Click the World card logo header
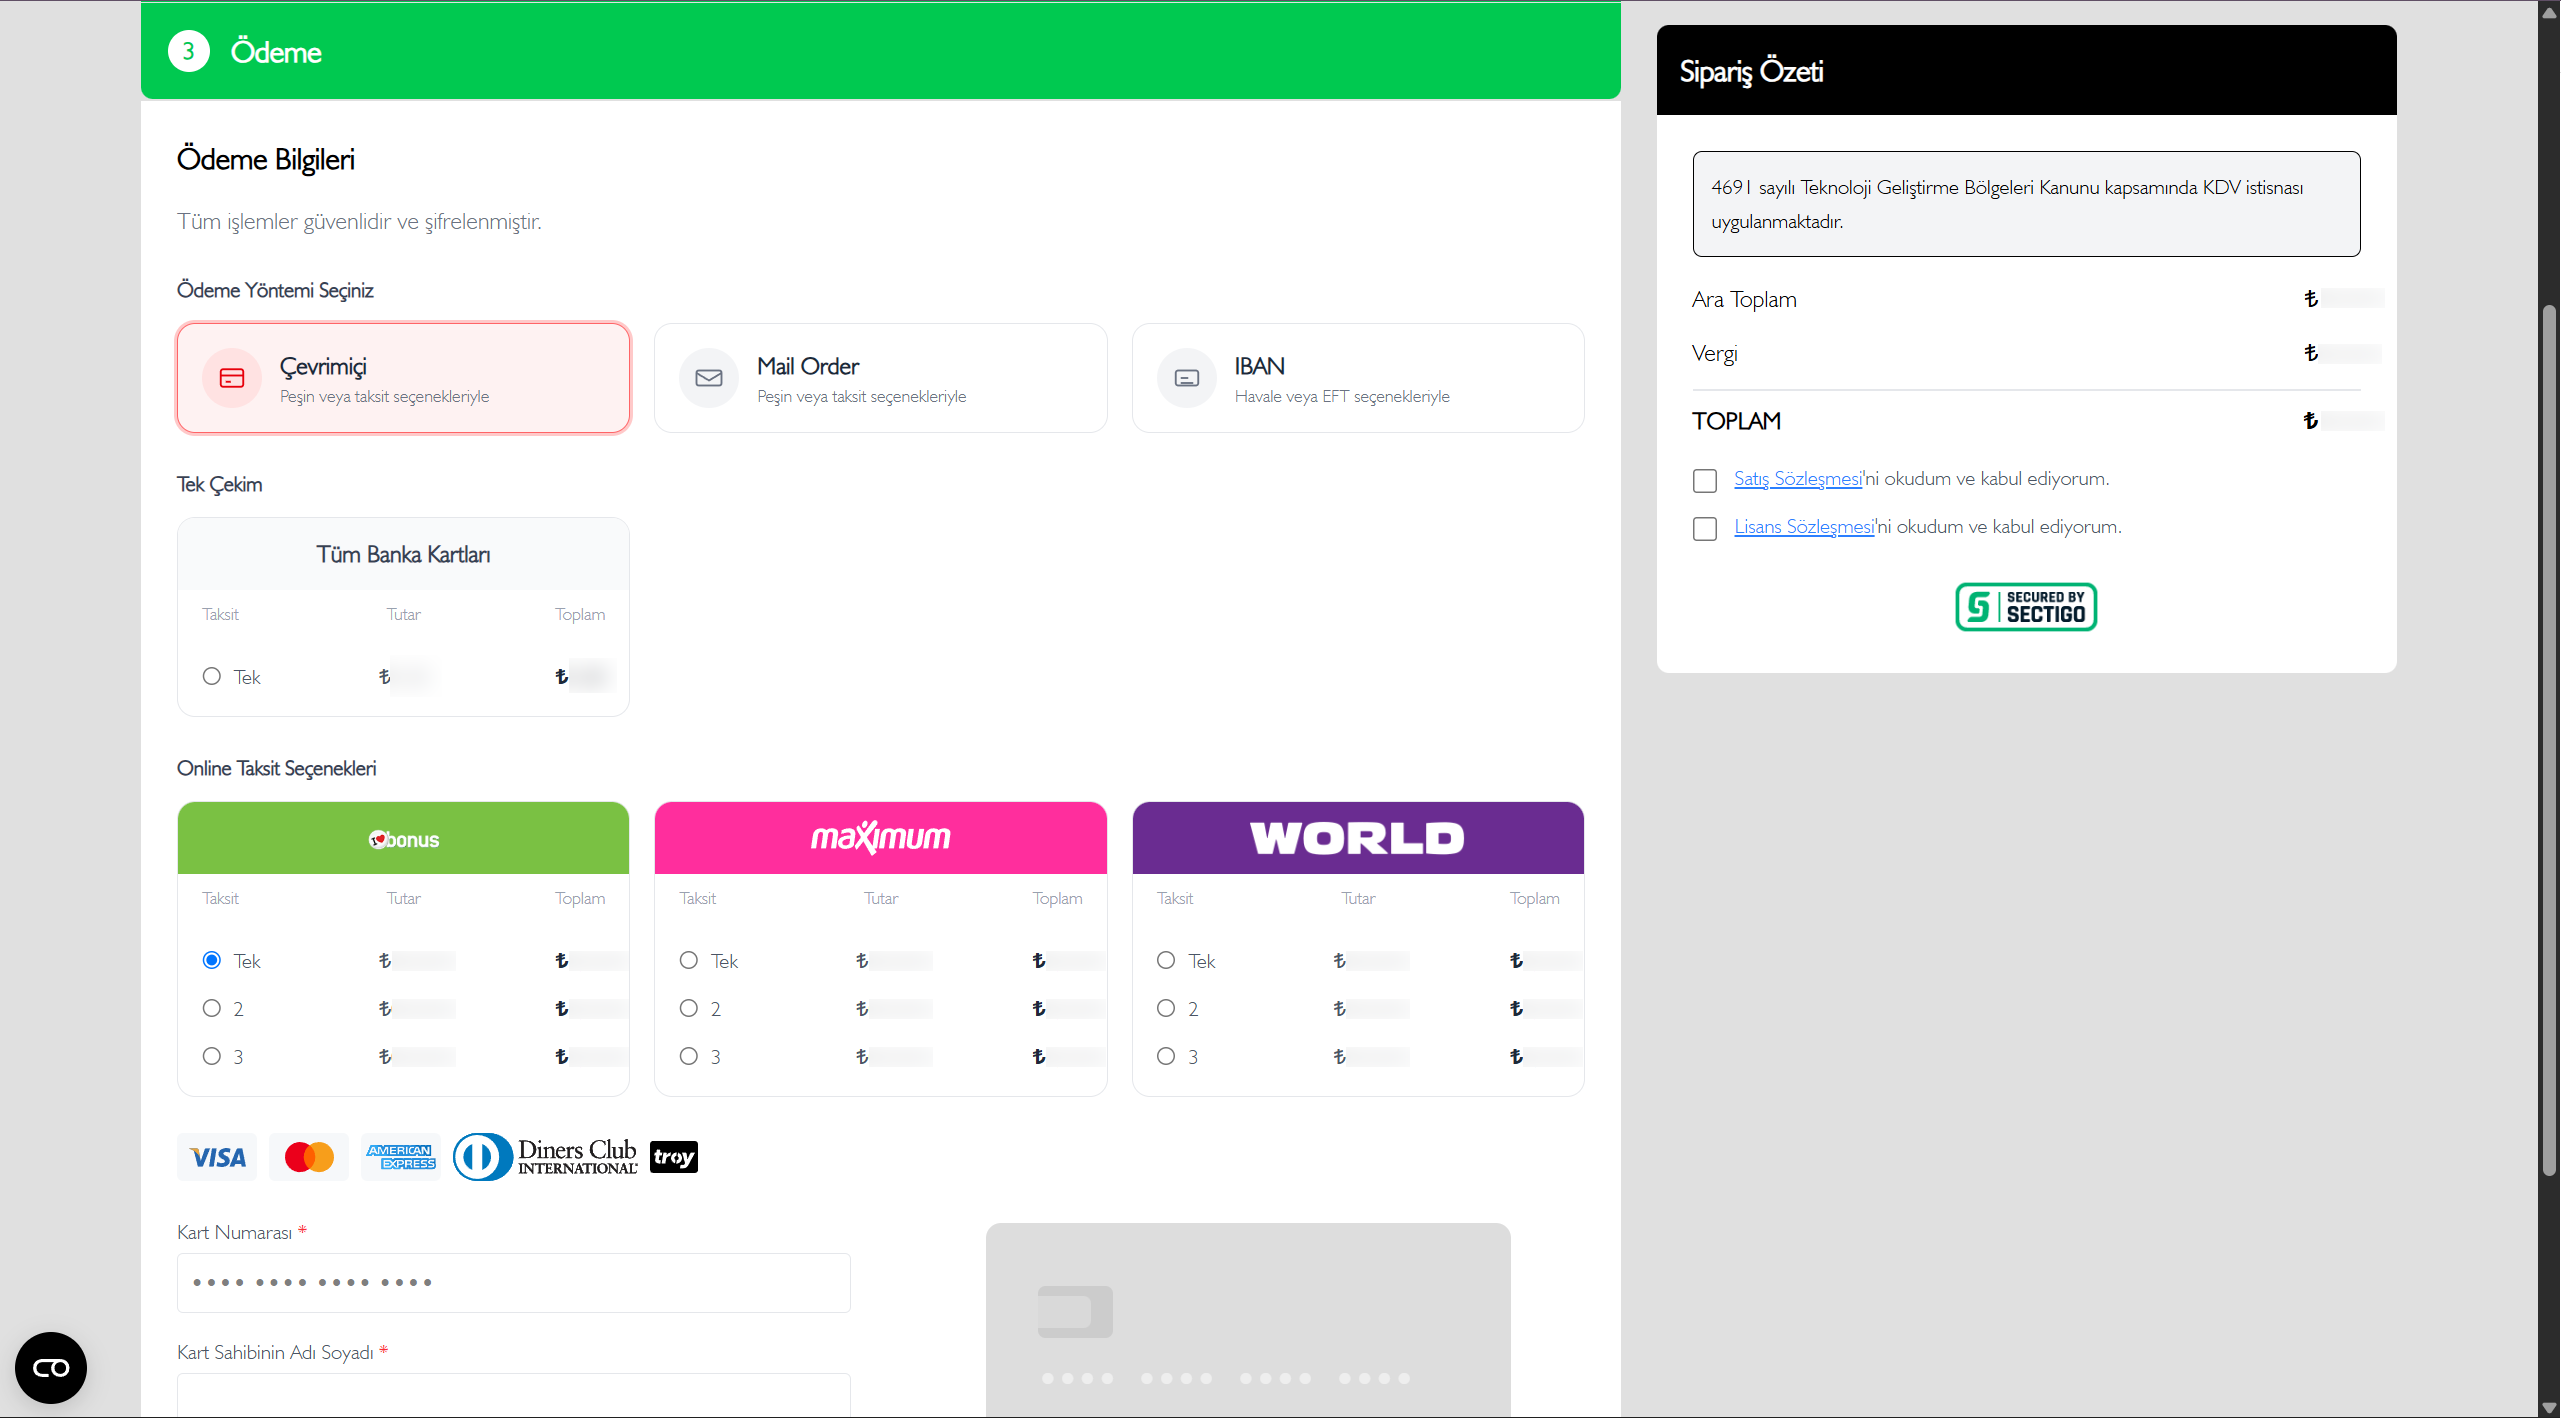The width and height of the screenshot is (2561, 1418). coord(1358,838)
